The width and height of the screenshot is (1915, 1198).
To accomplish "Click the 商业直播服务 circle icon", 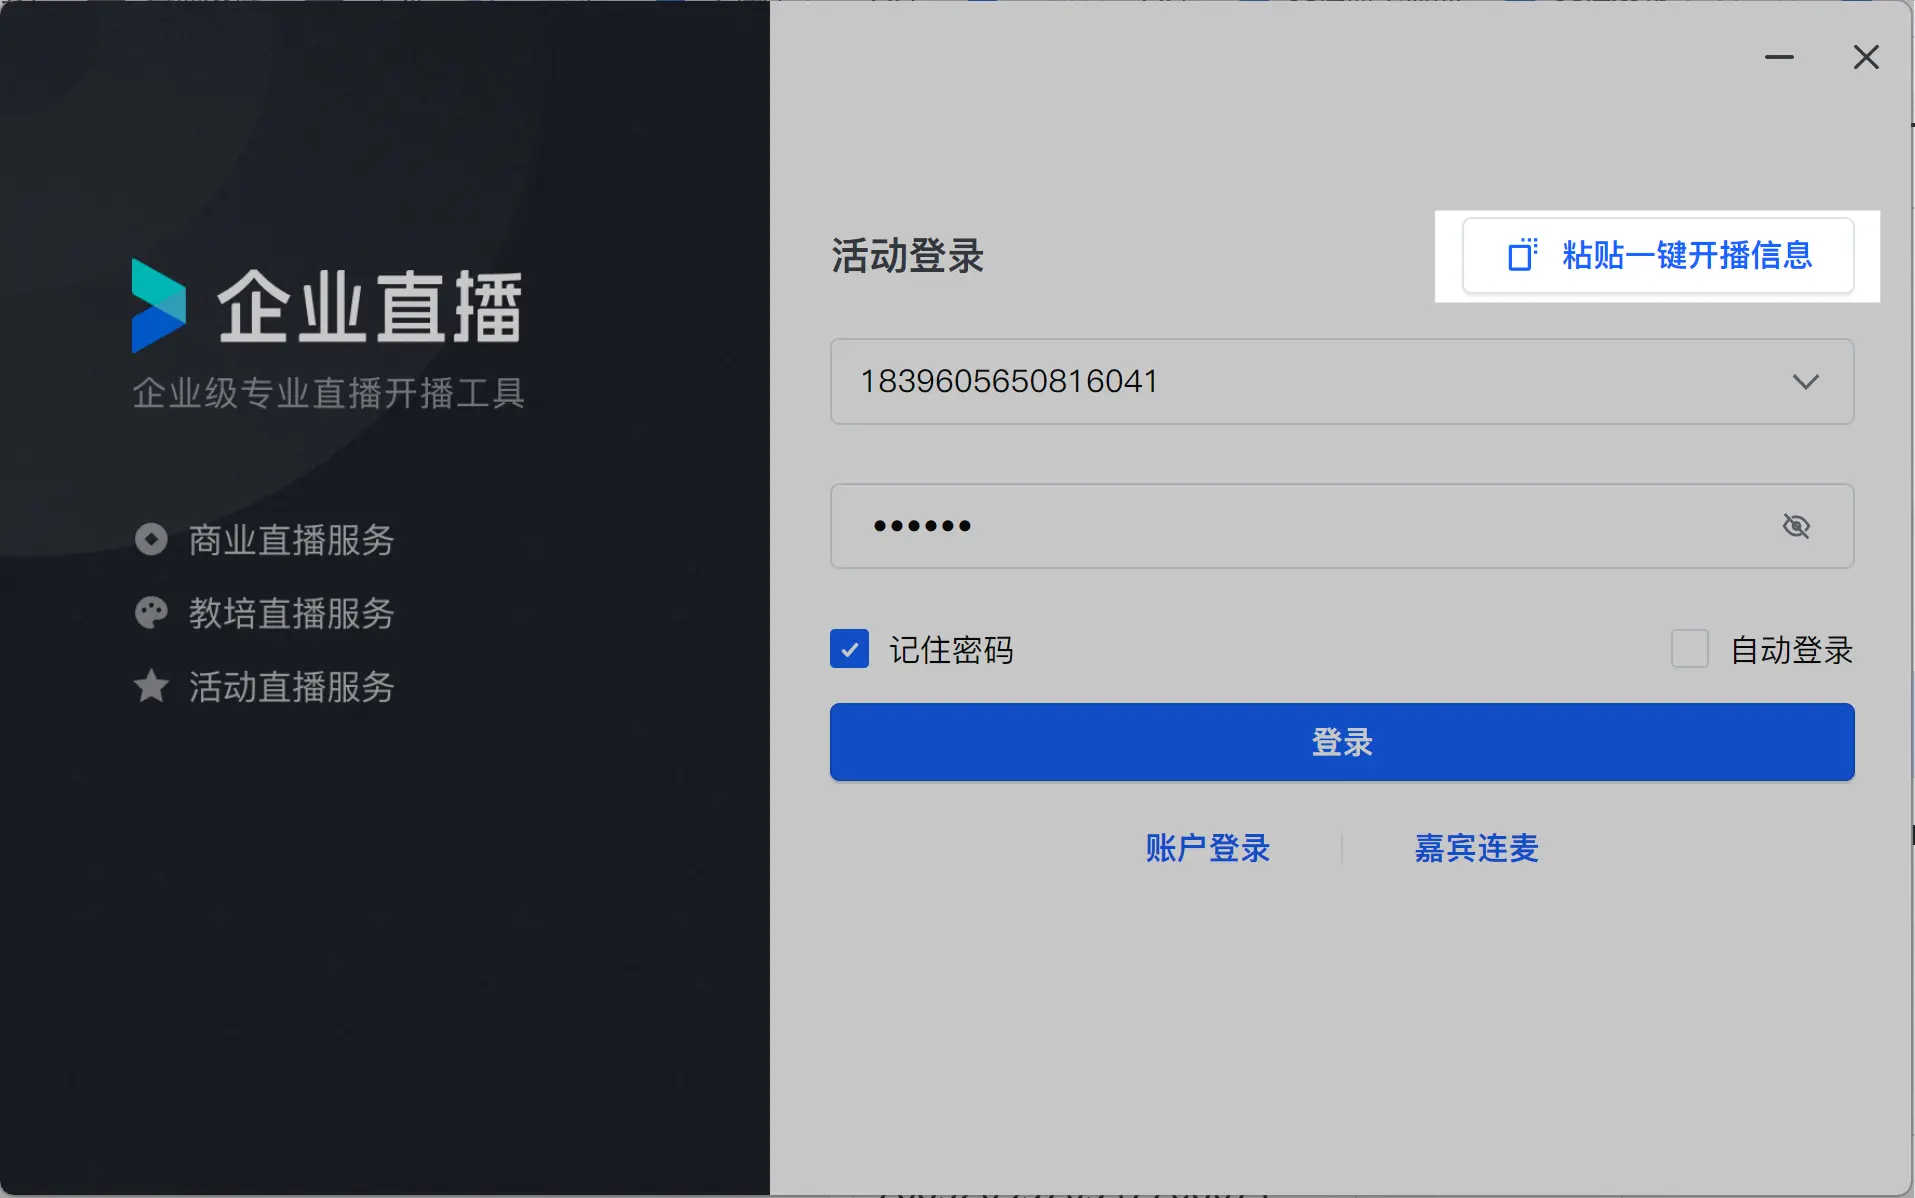I will [151, 540].
